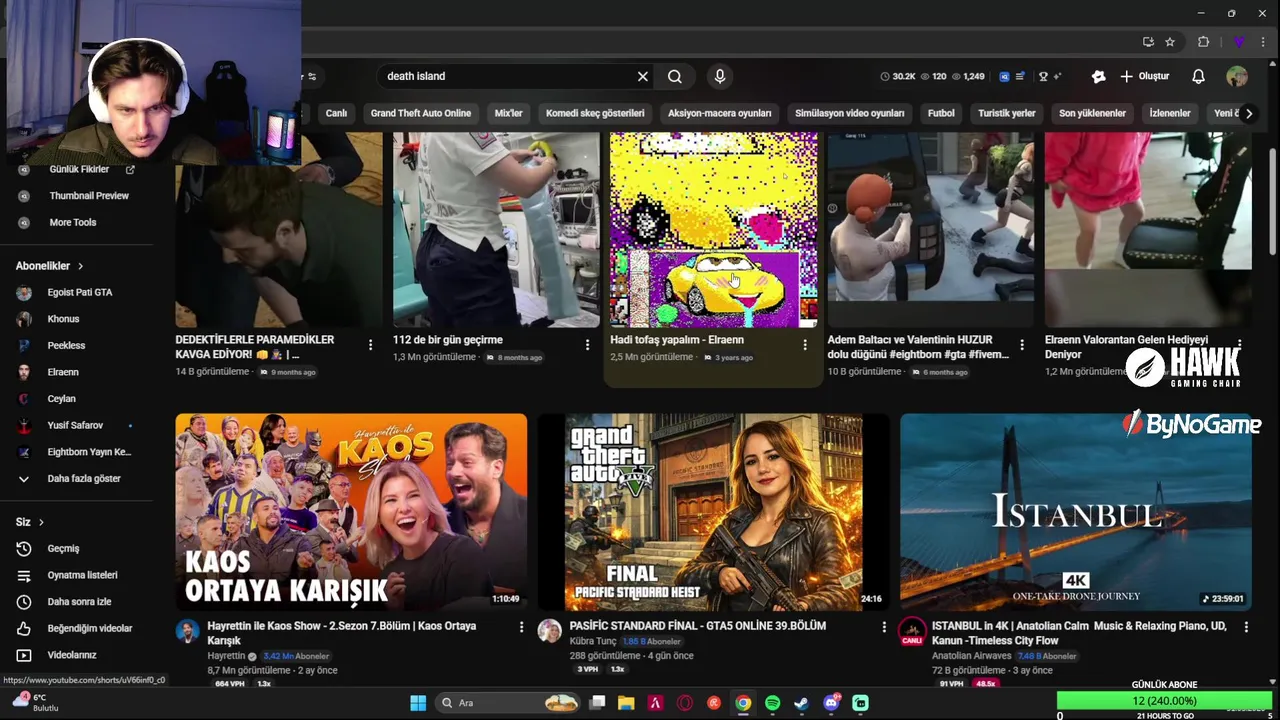This screenshot has height=720, width=1280.
Task: Select the Aksiyon-macera oyunları chip
Action: tap(719, 113)
